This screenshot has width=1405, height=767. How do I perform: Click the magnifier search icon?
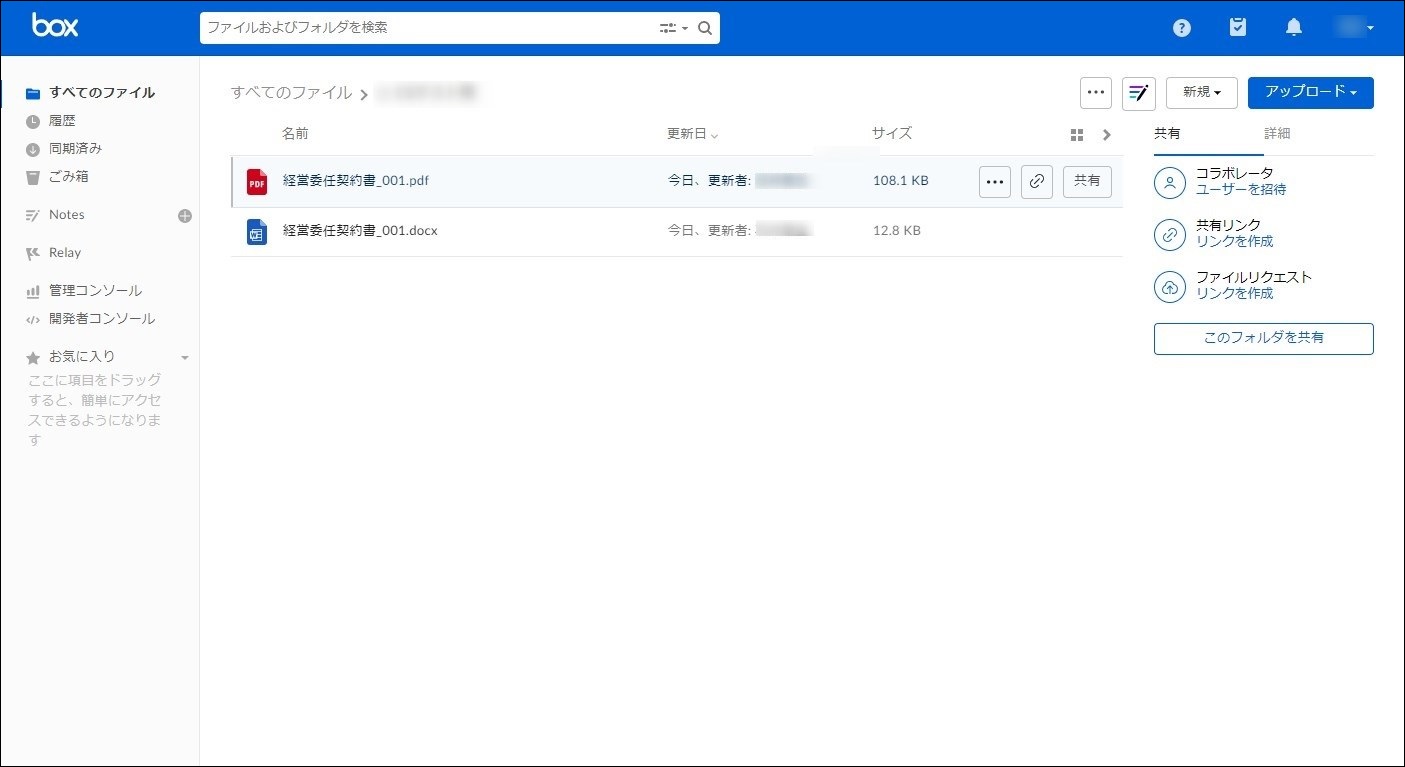705,28
